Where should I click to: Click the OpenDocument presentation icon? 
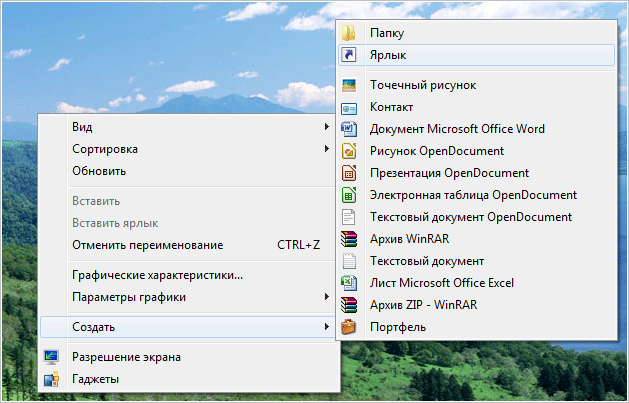(x=349, y=173)
